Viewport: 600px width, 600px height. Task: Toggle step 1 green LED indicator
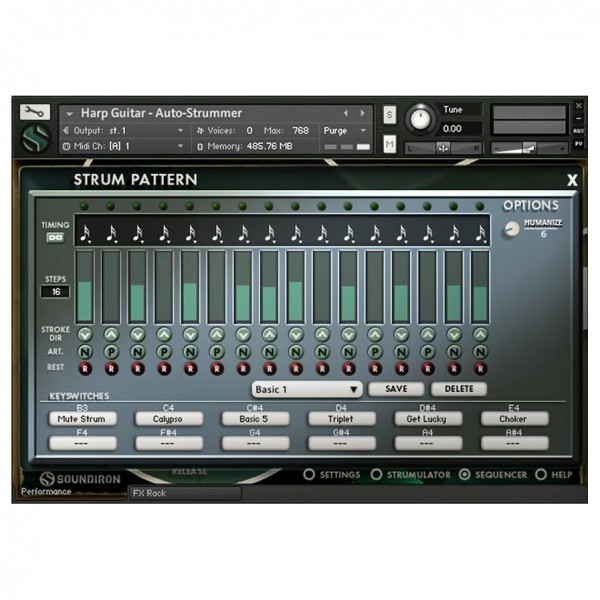point(84,207)
